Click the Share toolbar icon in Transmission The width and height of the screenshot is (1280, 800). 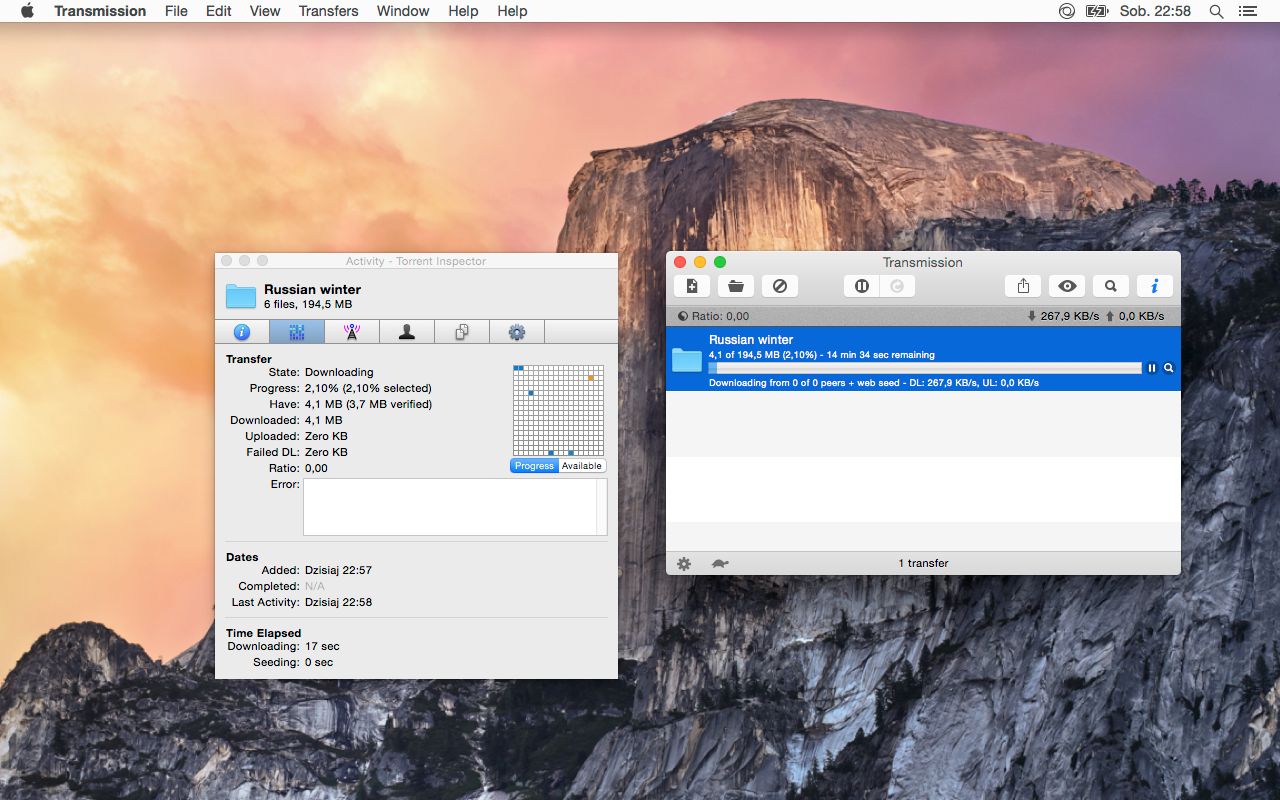[1023, 286]
